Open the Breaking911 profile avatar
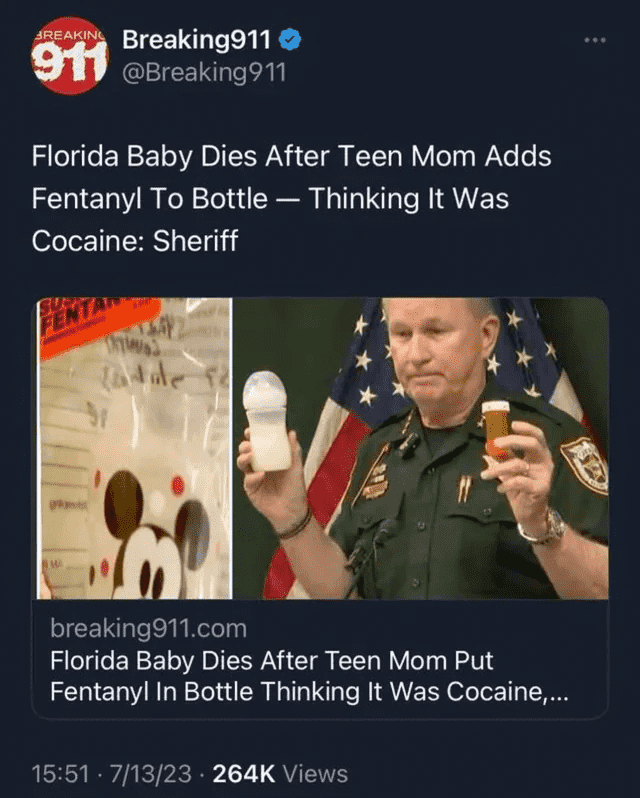The image size is (640, 798). 70,56
